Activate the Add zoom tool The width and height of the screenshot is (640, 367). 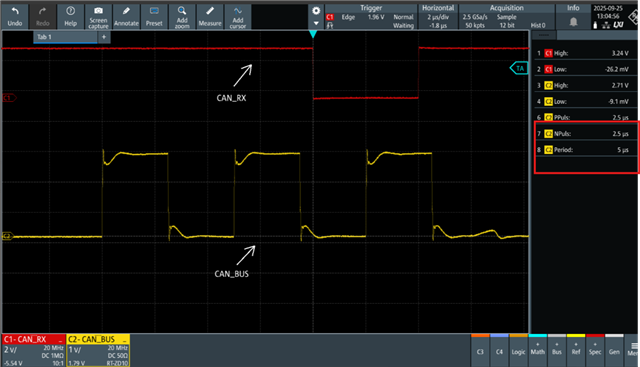click(182, 17)
